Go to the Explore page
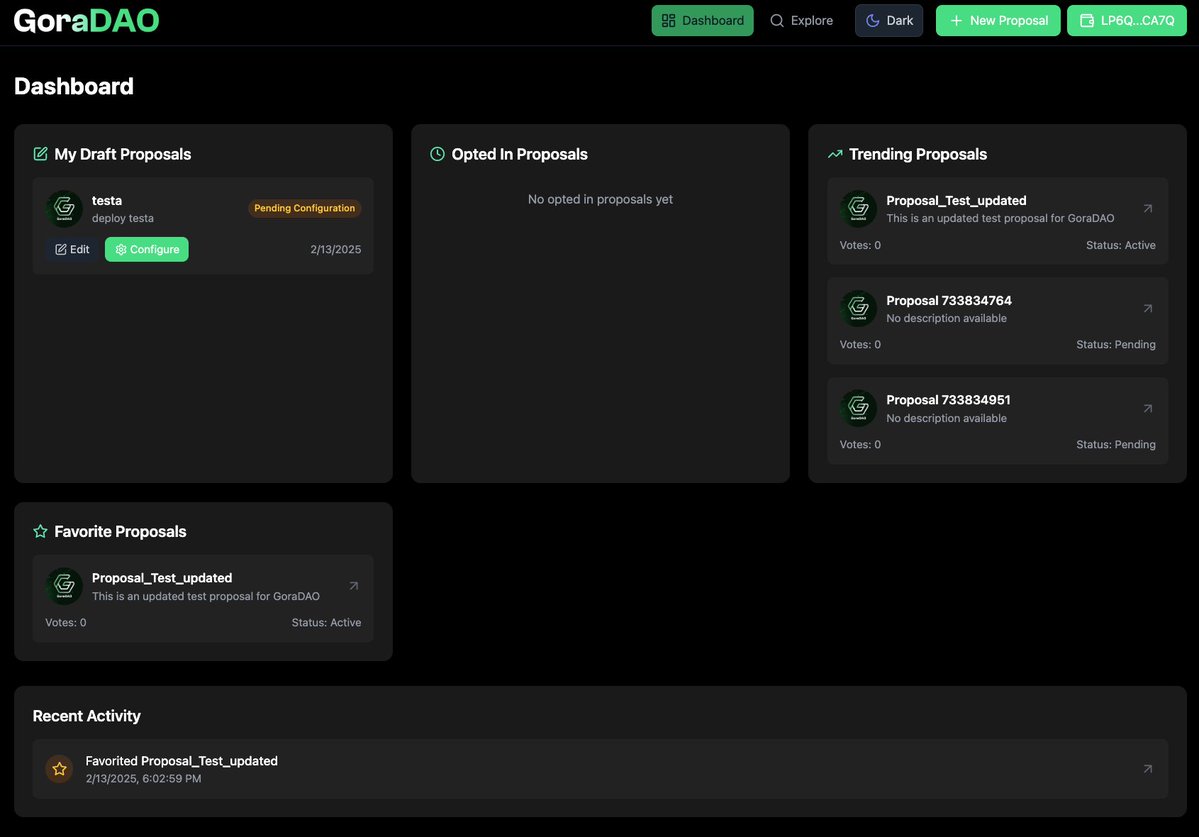Viewport: 1199px width, 837px height. (x=801, y=21)
